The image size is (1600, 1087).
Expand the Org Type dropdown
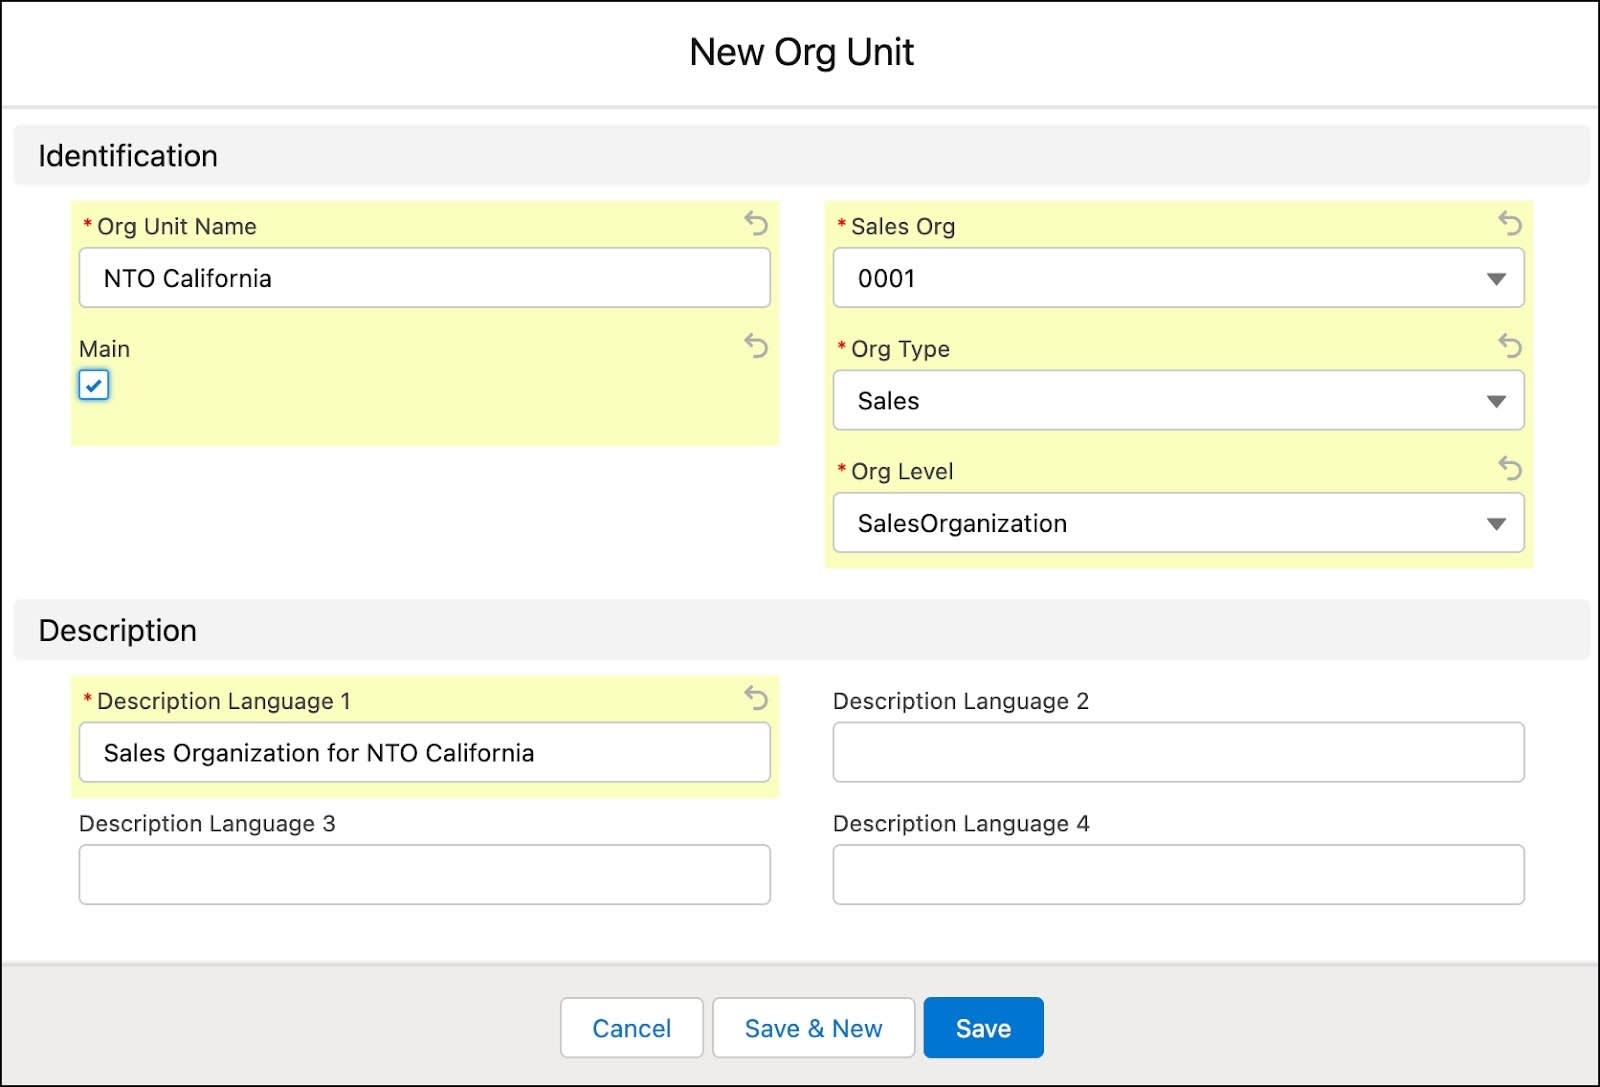1178,401
